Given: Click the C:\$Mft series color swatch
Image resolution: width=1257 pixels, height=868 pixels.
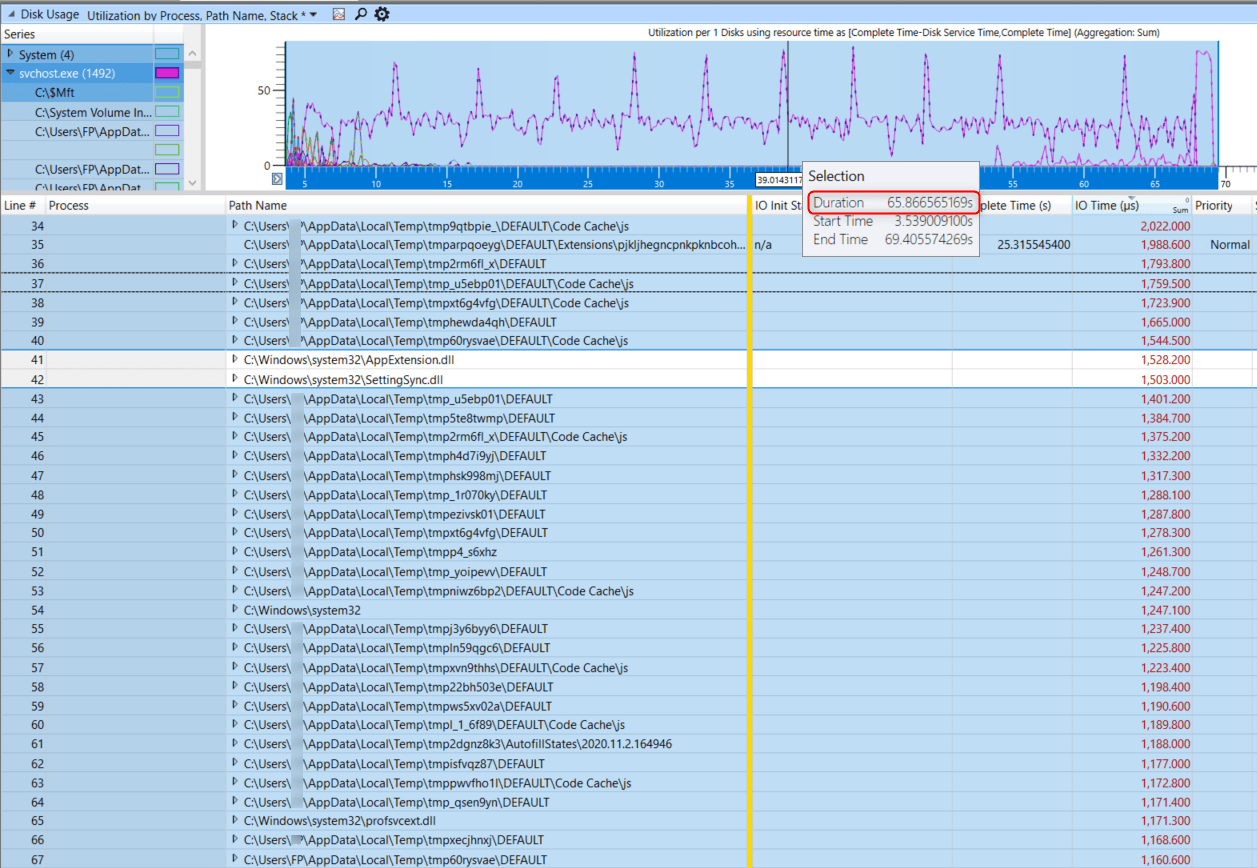Looking at the screenshot, I should tap(167, 92).
